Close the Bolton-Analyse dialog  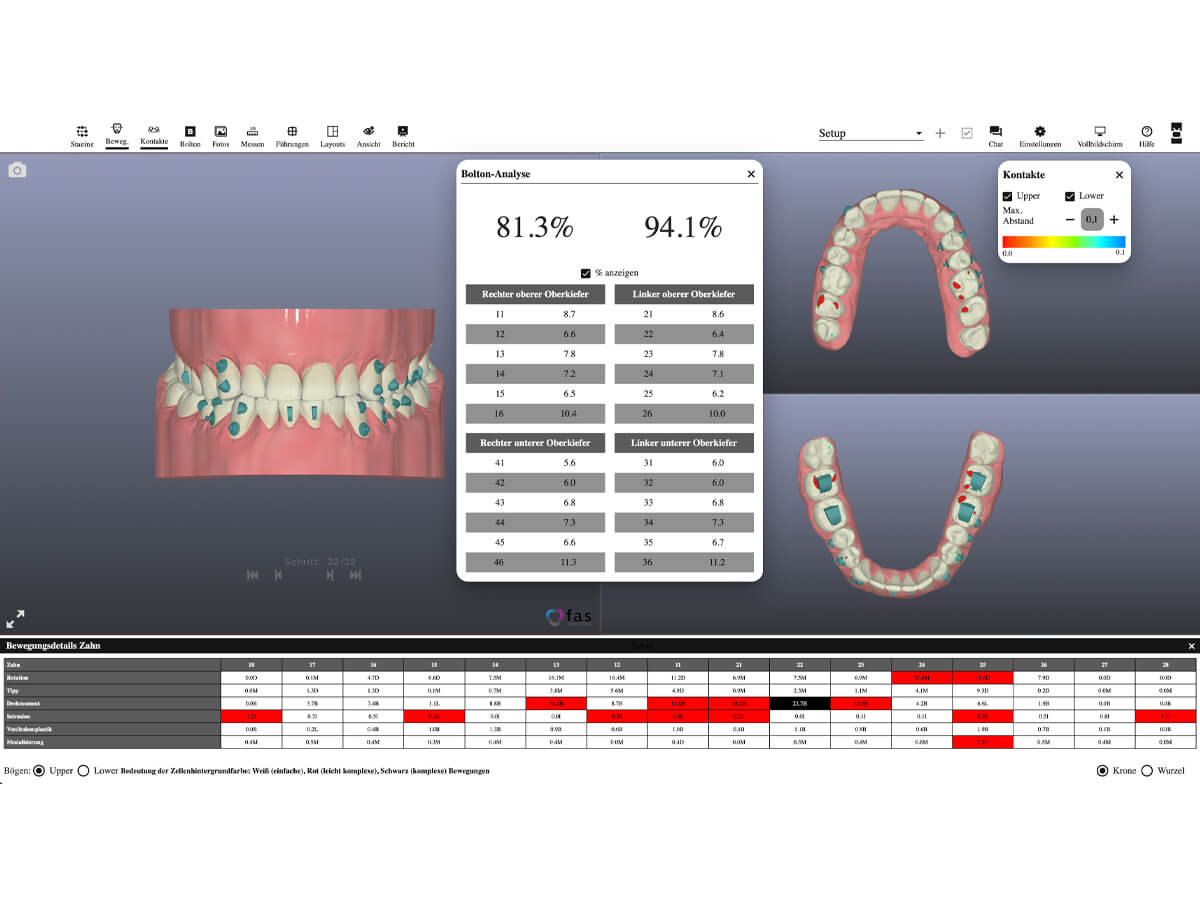751,174
